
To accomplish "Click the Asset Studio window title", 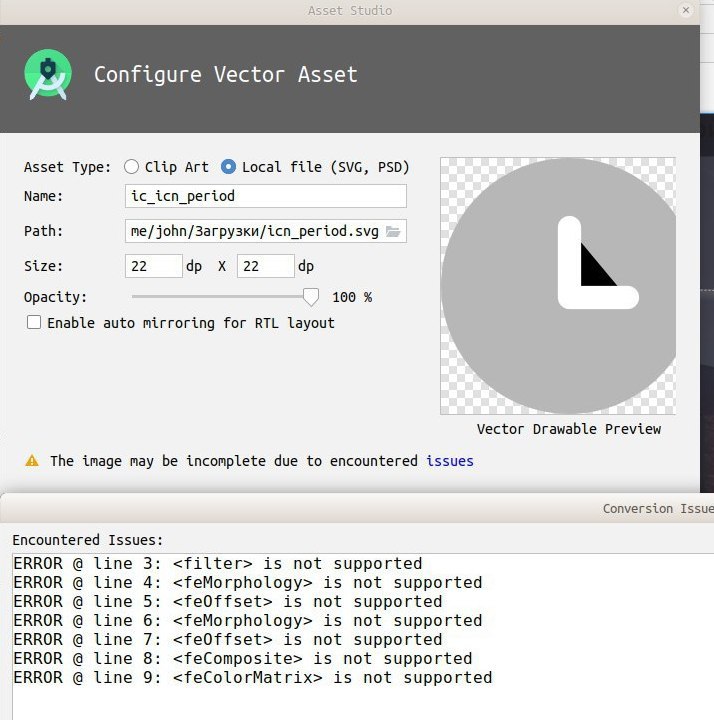I will [350, 11].
